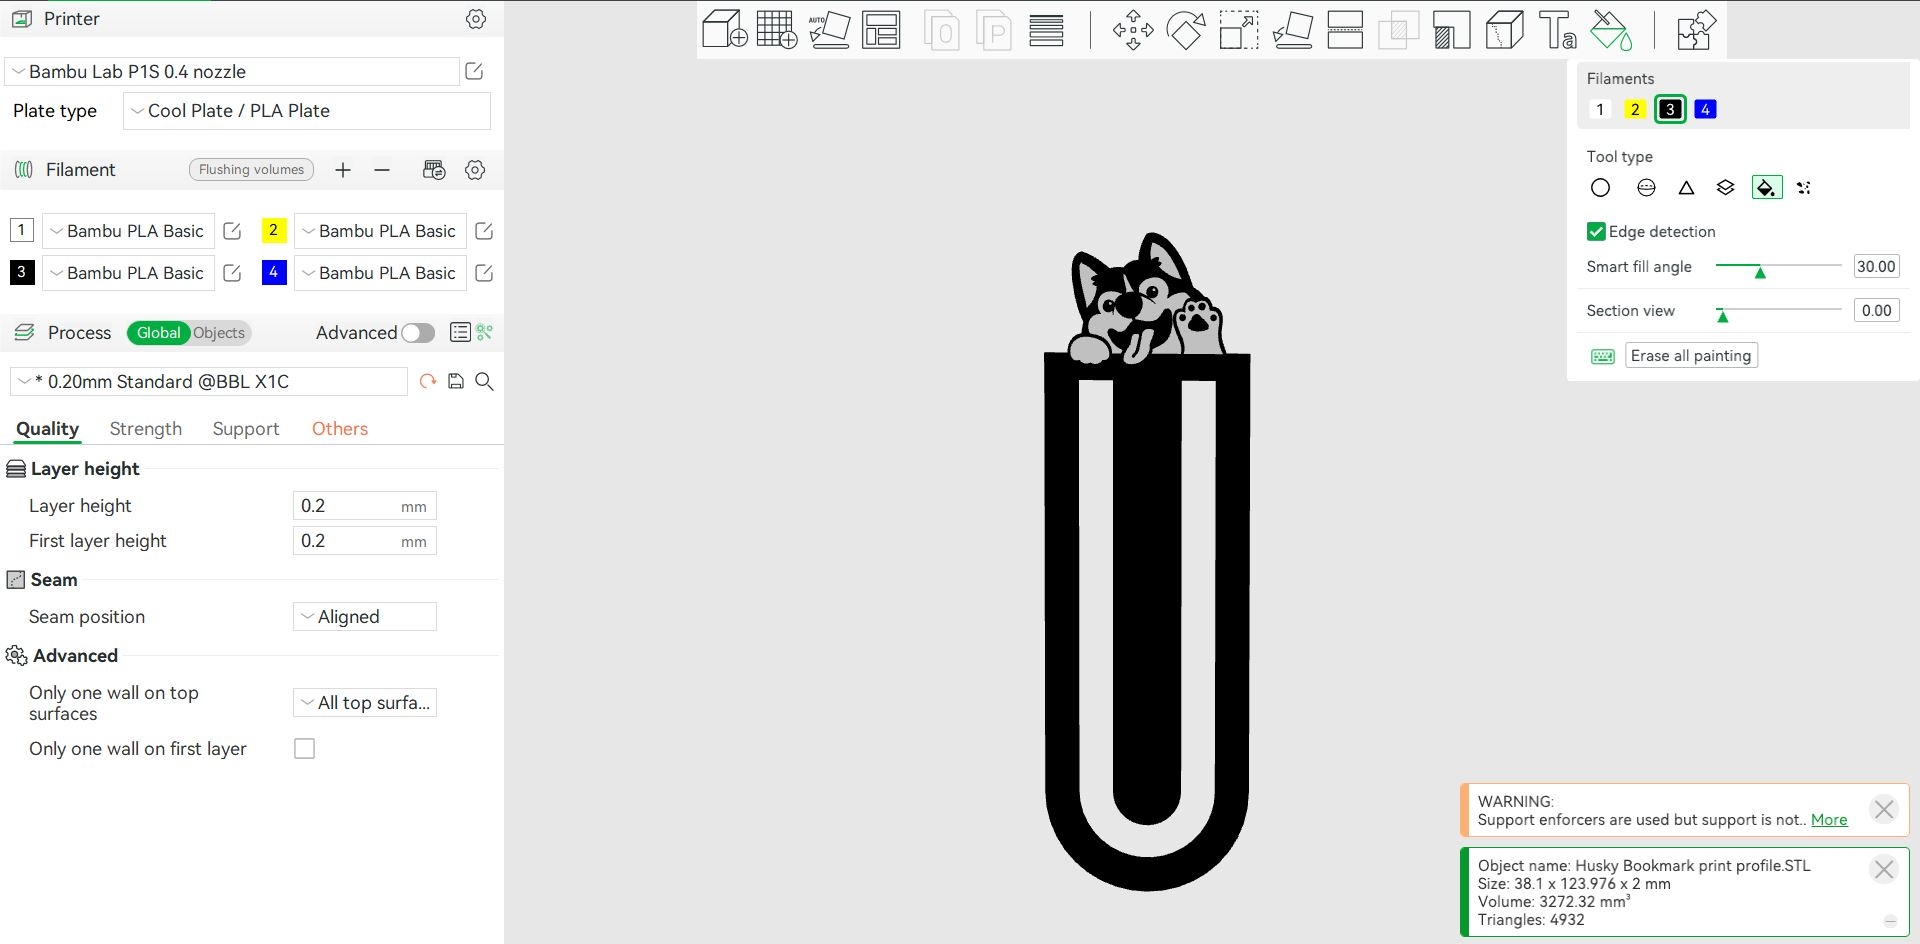Click the Auto orient icon
The width and height of the screenshot is (1920, 944).
click(x=829, y=30)
